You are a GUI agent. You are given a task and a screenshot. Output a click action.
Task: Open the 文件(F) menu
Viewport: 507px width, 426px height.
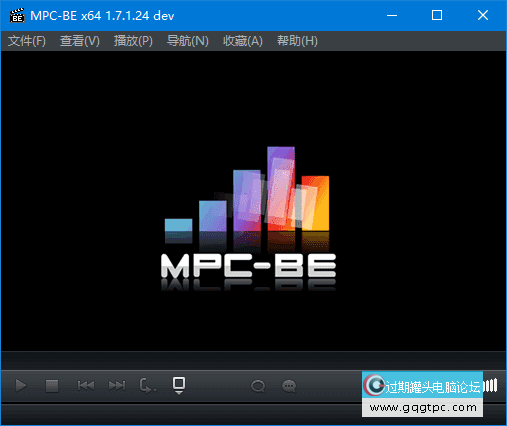(x=27, y=41)
